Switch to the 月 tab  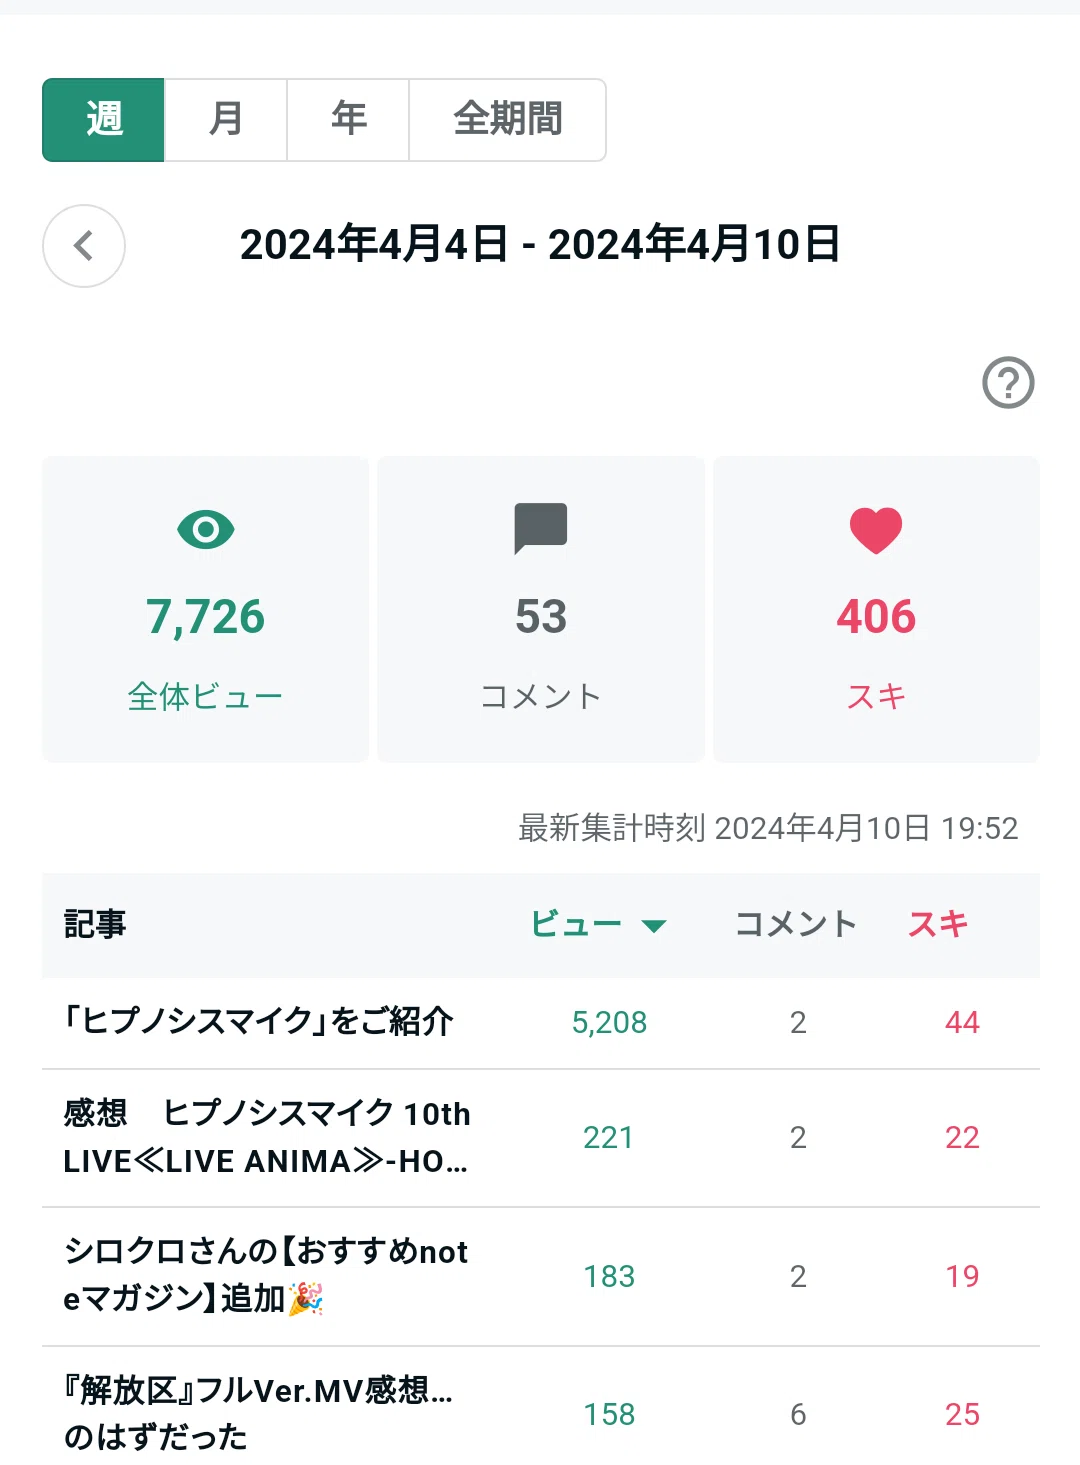pos(226,120)
